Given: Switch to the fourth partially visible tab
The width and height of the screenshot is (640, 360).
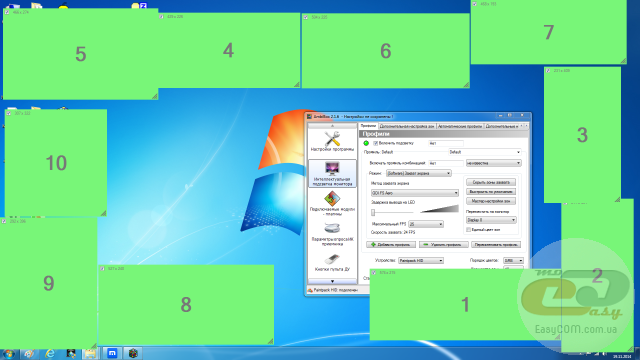Looking at the screenshot, I should coord(501,127).
